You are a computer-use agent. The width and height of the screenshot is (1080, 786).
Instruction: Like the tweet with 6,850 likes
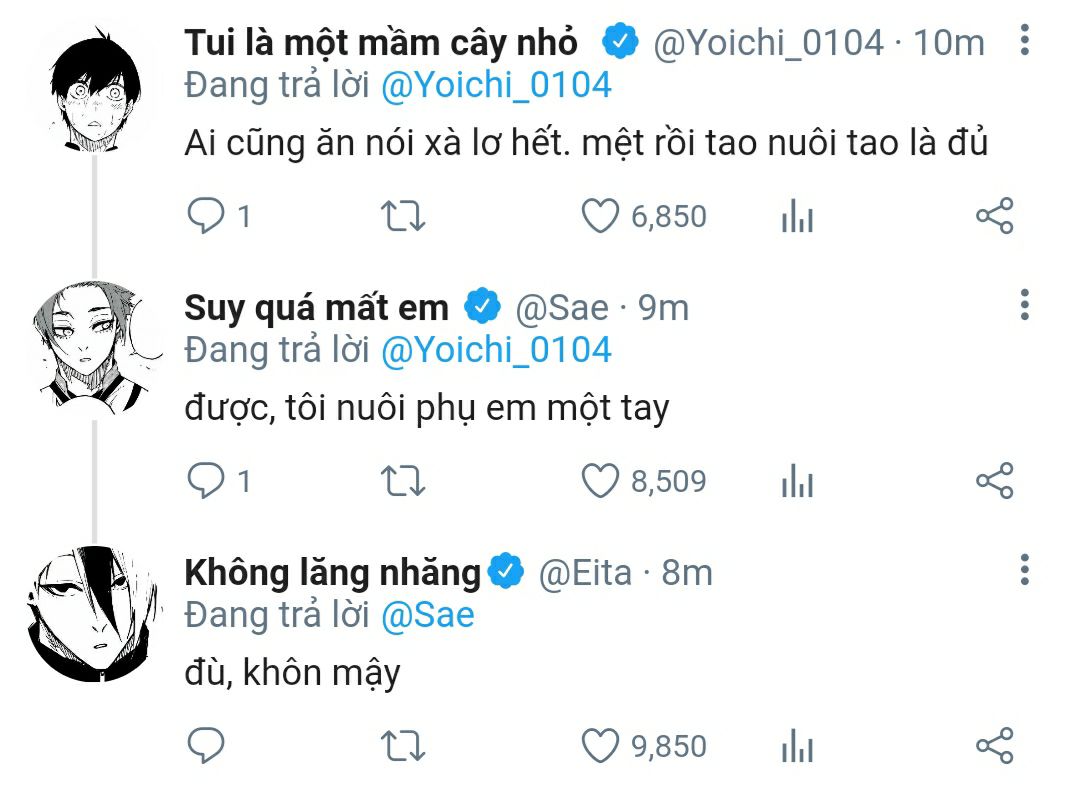pyautogui.click(x=601, y=216)
